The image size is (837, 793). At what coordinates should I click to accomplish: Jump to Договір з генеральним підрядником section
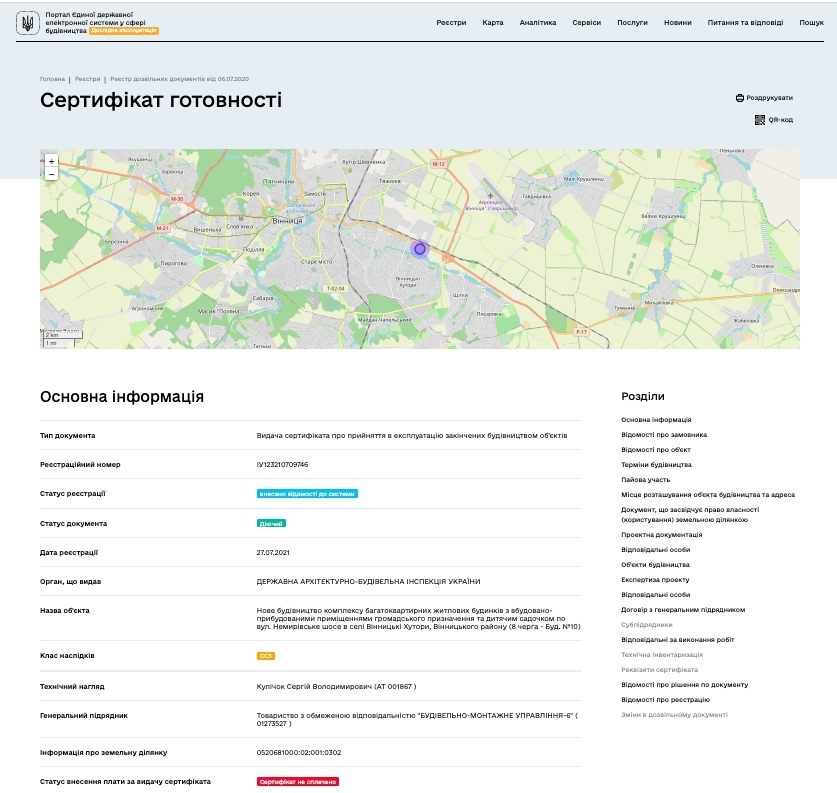pos(683,609)
